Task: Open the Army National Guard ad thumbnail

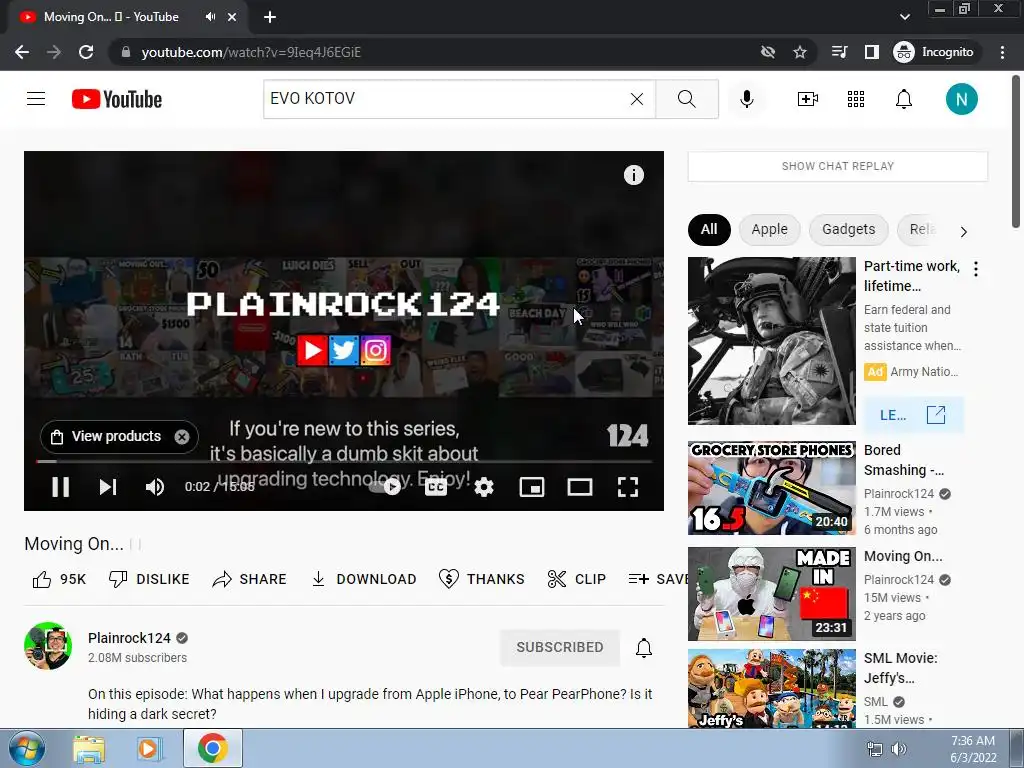Action: [x=771, y=340]
